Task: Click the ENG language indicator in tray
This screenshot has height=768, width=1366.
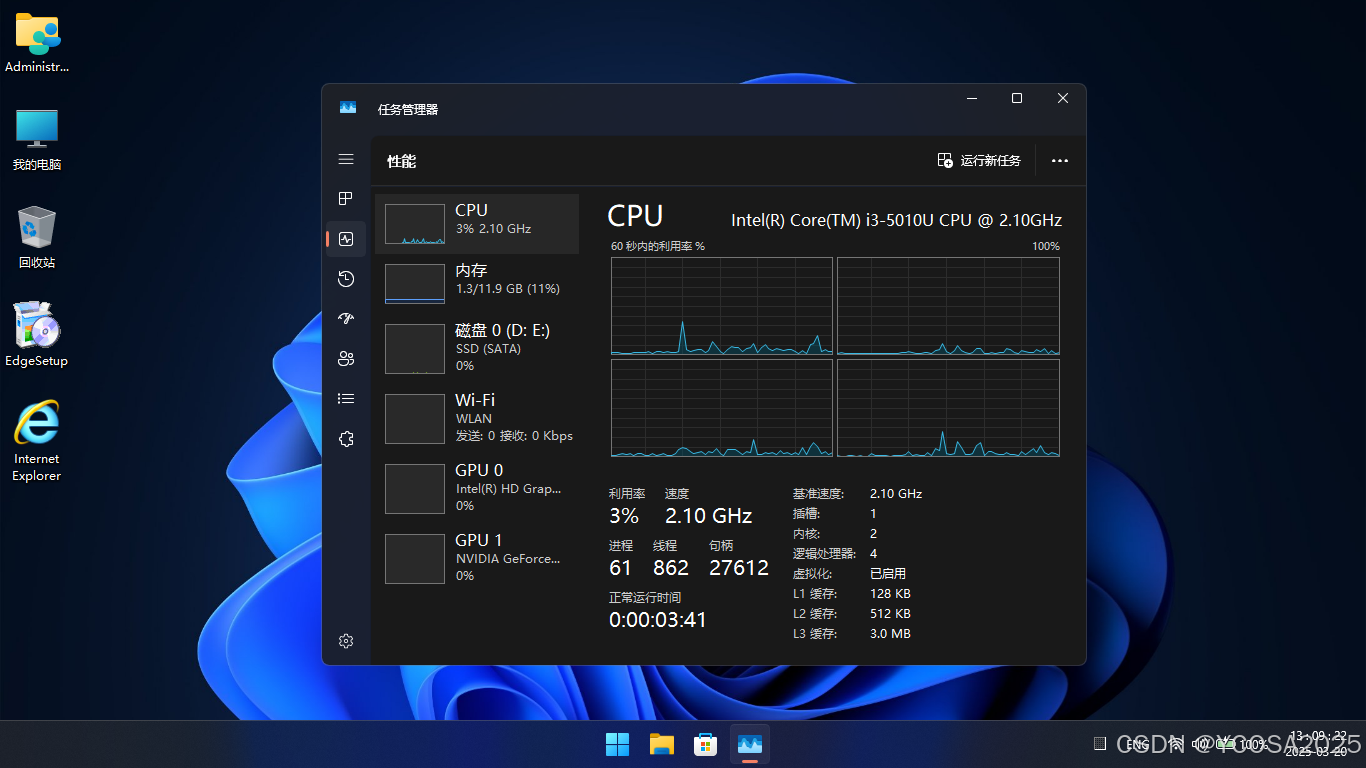Action: [x=1138, y=744]
